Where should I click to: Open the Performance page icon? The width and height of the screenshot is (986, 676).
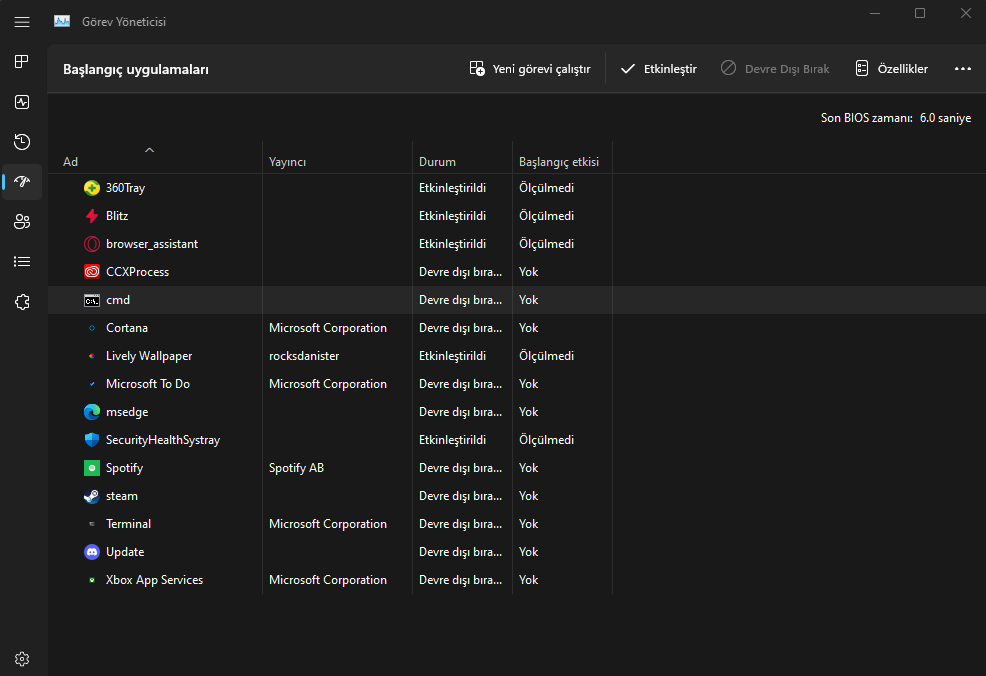coord(22,102)
